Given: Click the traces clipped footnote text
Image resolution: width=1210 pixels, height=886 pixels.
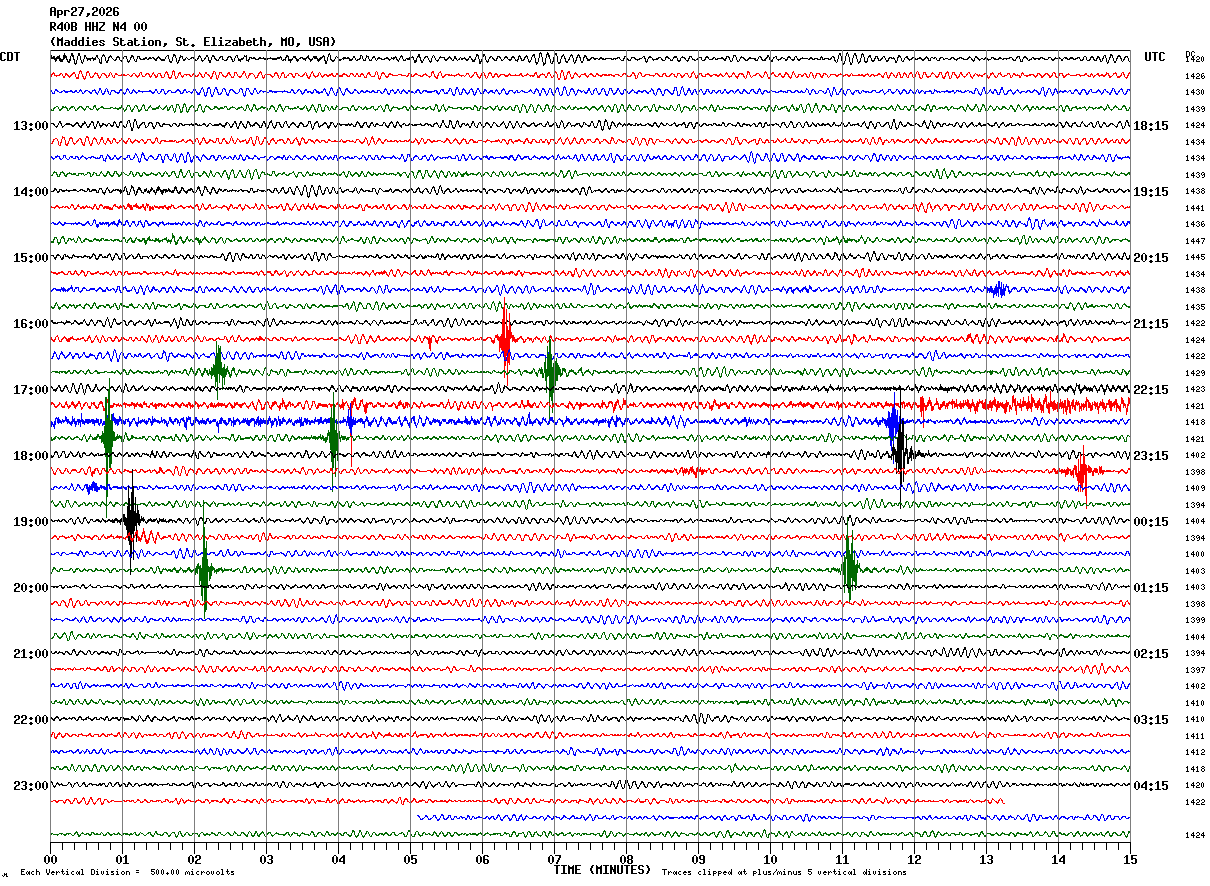Looking at the screenshot, I should (x=784, y=873).
